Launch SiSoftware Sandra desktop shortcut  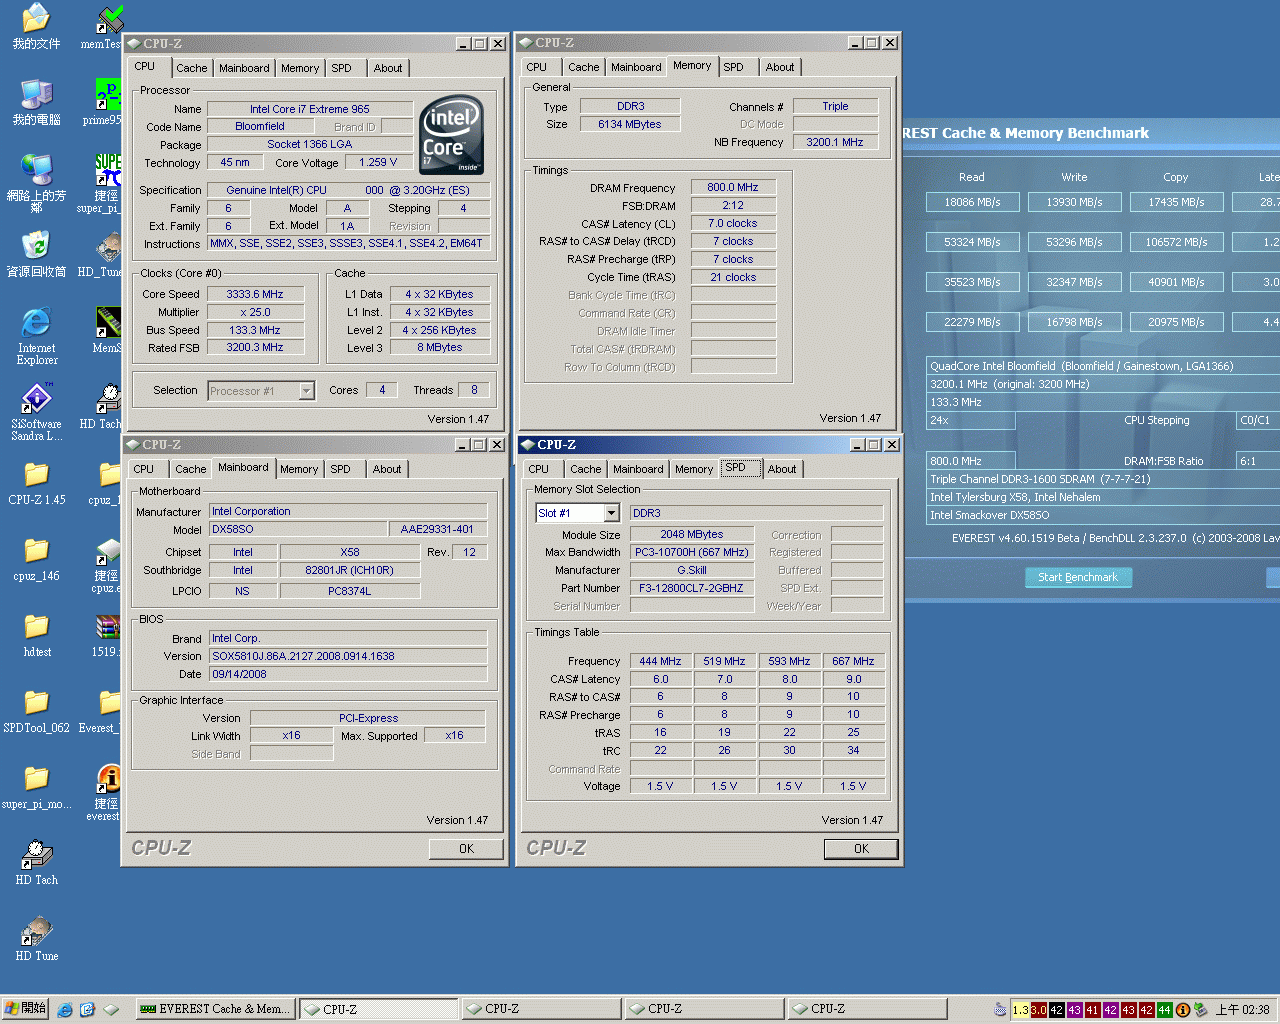click(36, 412)
